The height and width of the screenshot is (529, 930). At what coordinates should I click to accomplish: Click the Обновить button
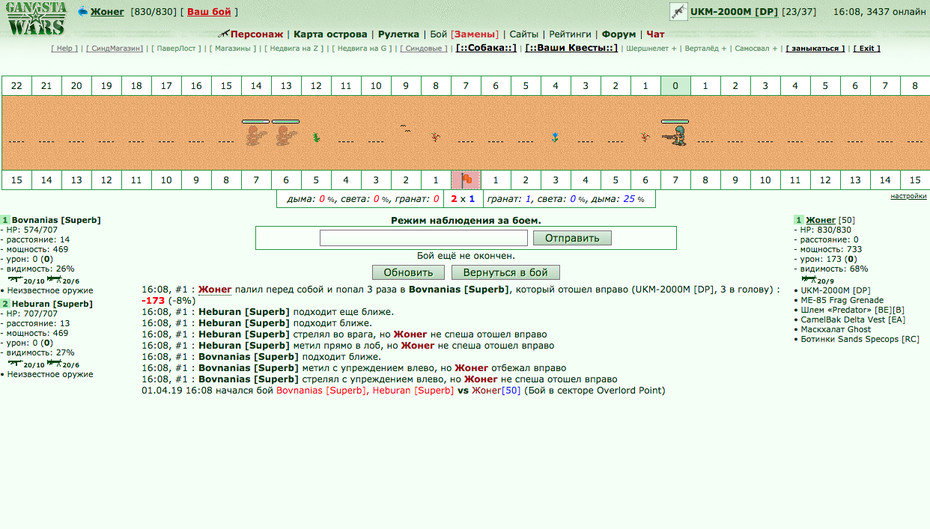click(x=408, y=272)
